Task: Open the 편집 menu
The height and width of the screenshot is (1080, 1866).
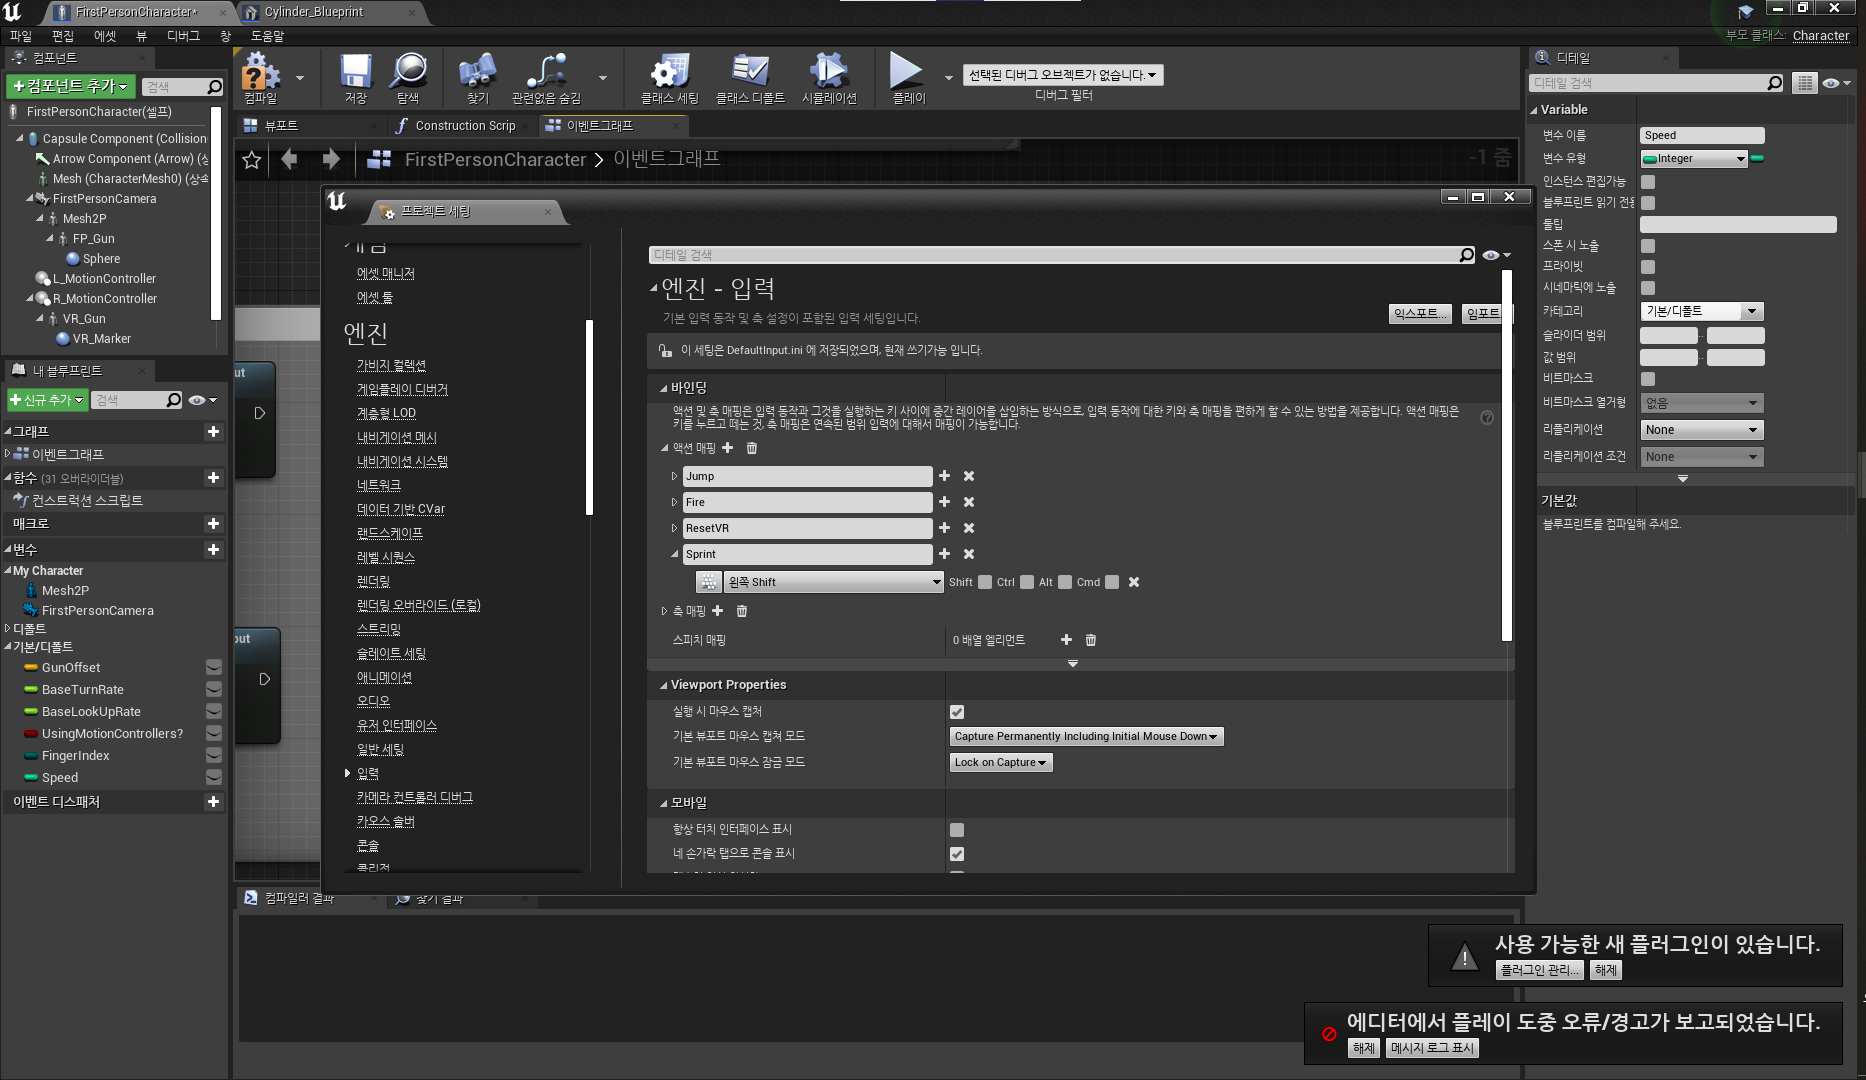Action: (x=63, y=36)
